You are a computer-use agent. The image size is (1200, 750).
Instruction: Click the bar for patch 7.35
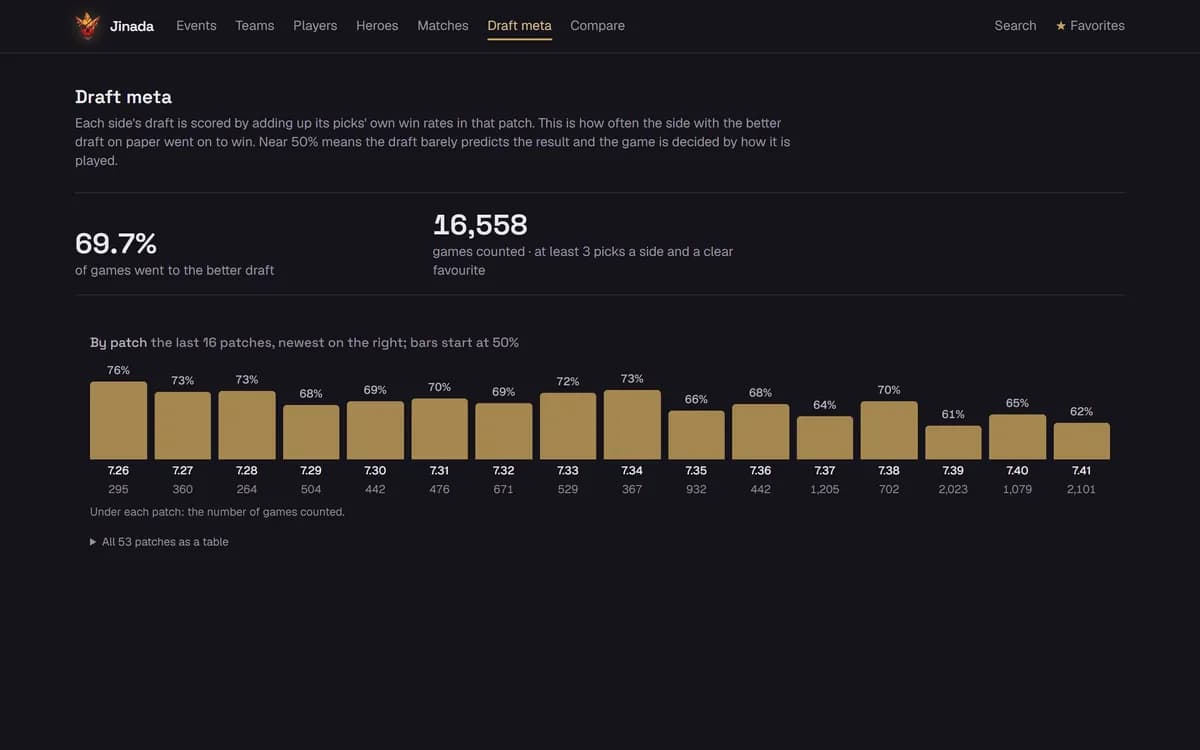pos(696,435)
